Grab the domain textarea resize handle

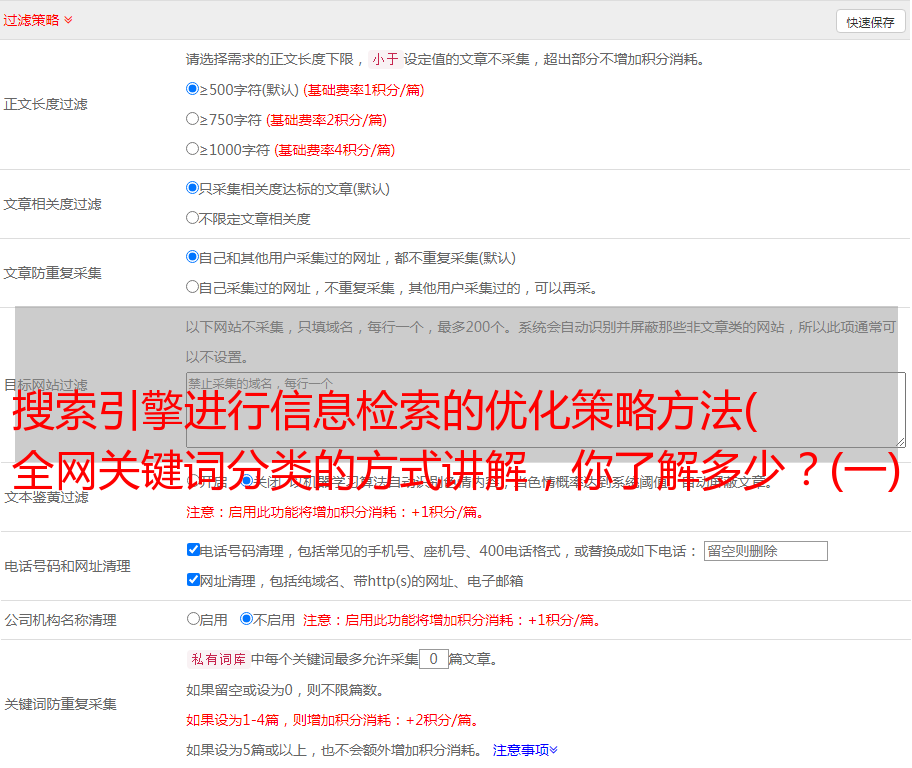[x=900, y=441]
